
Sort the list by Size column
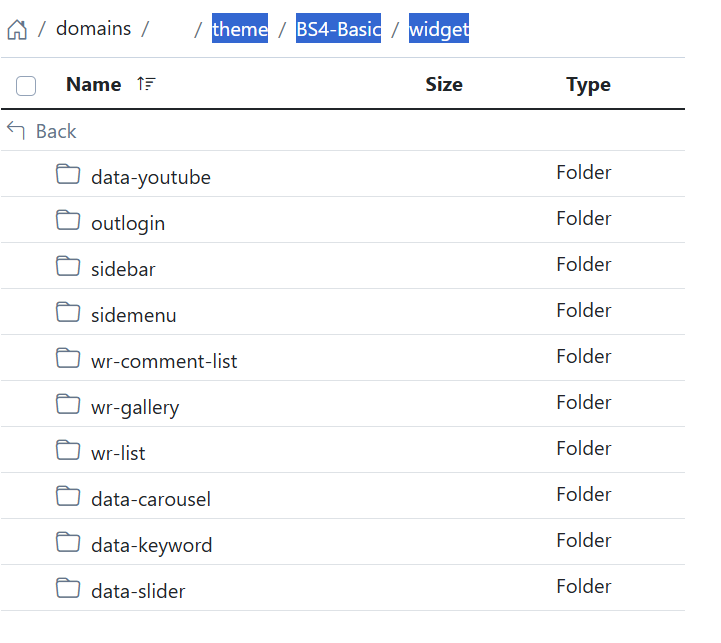coord(443,84)
